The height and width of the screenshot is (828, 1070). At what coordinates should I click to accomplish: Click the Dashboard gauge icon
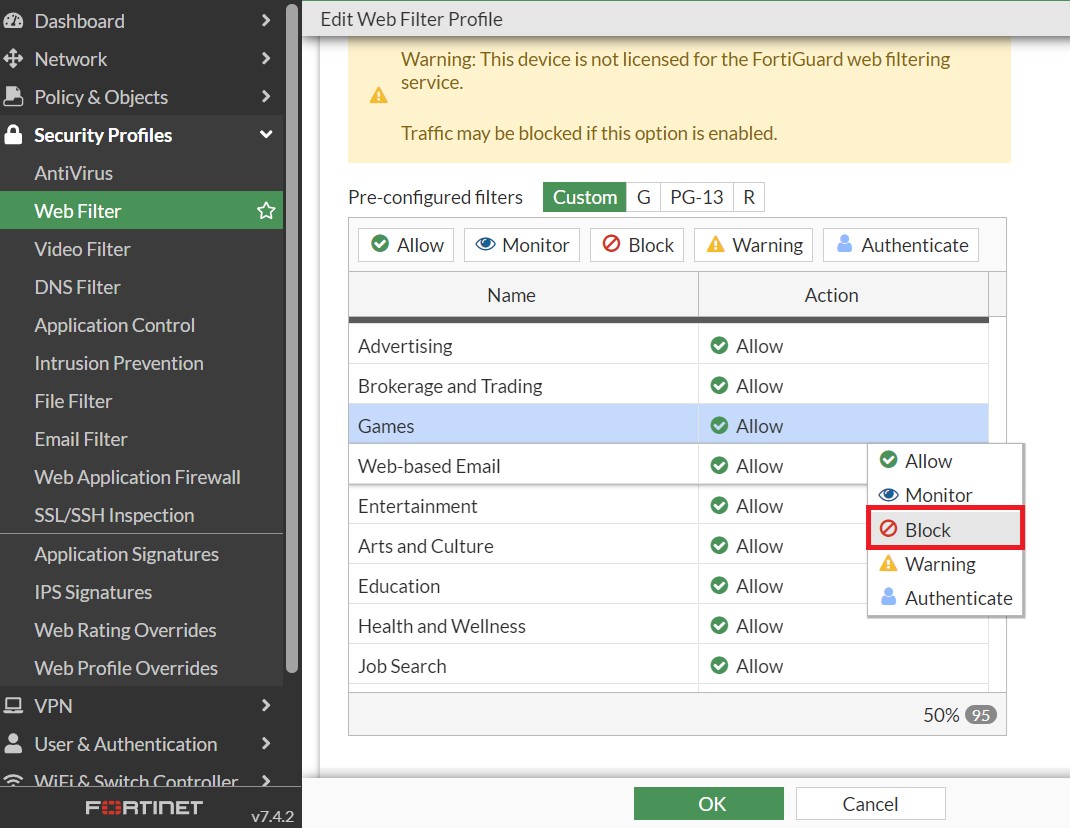[13, 21]
